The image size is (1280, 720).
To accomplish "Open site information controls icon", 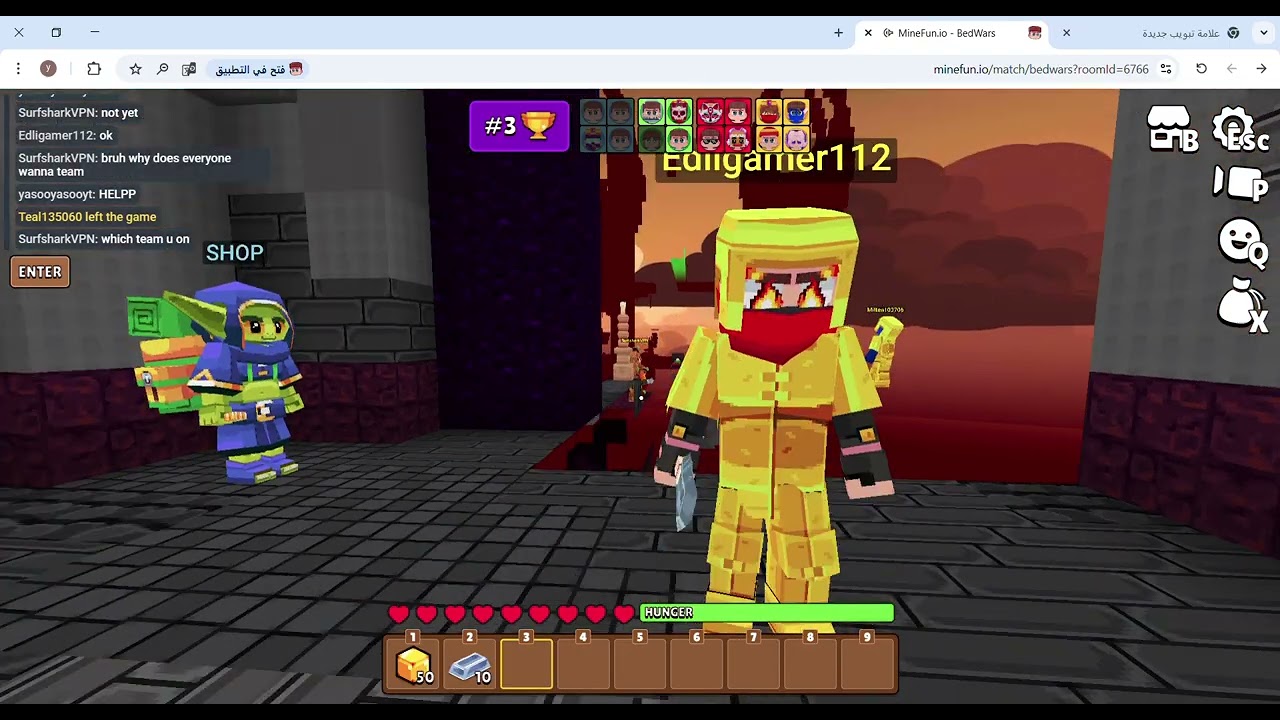I will [x=1166, y=69].
